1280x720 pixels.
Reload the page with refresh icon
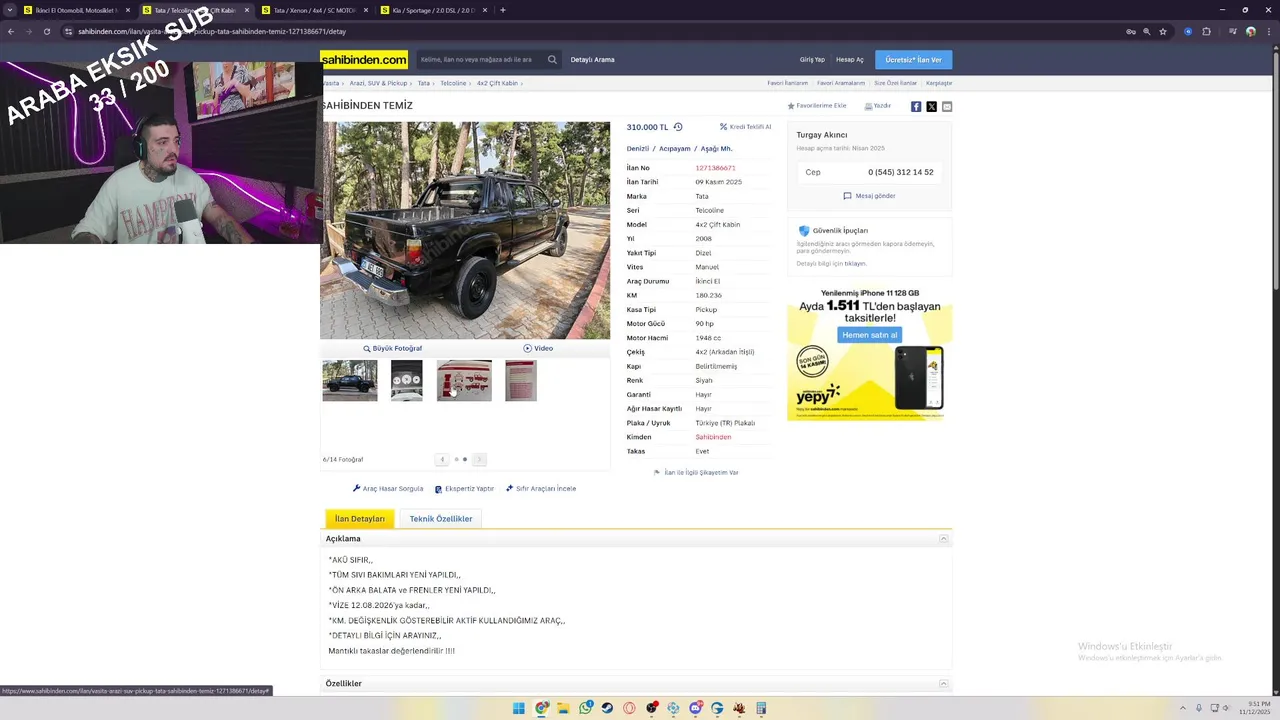[x=46, y=31]
